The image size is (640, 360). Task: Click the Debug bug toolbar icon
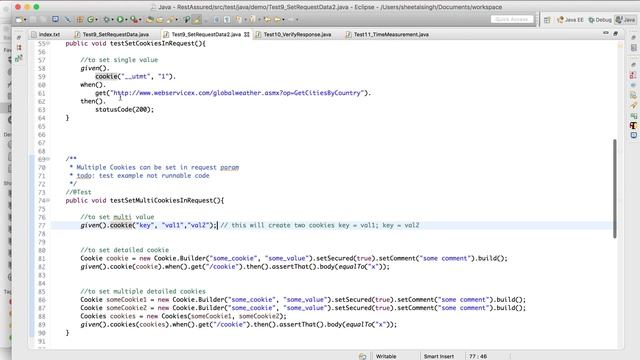[106, 20]
